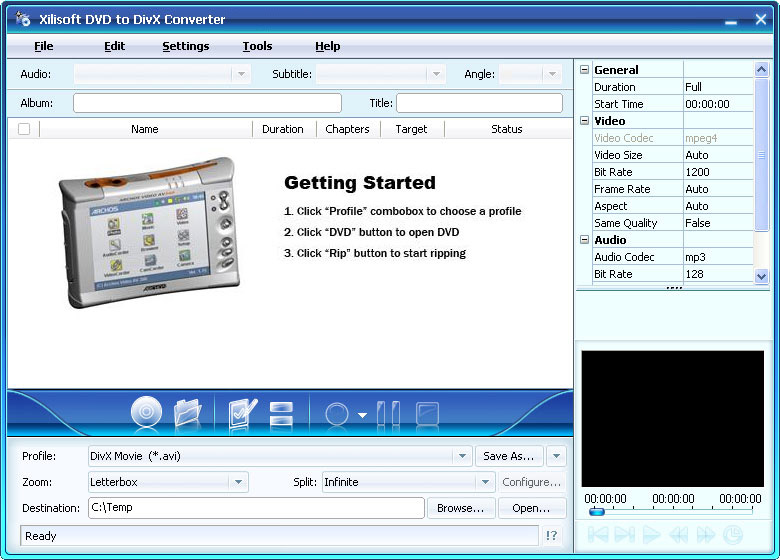Click the fast forward preview button
Viewport: 780px width, 560px height.
tap(705, 535)
